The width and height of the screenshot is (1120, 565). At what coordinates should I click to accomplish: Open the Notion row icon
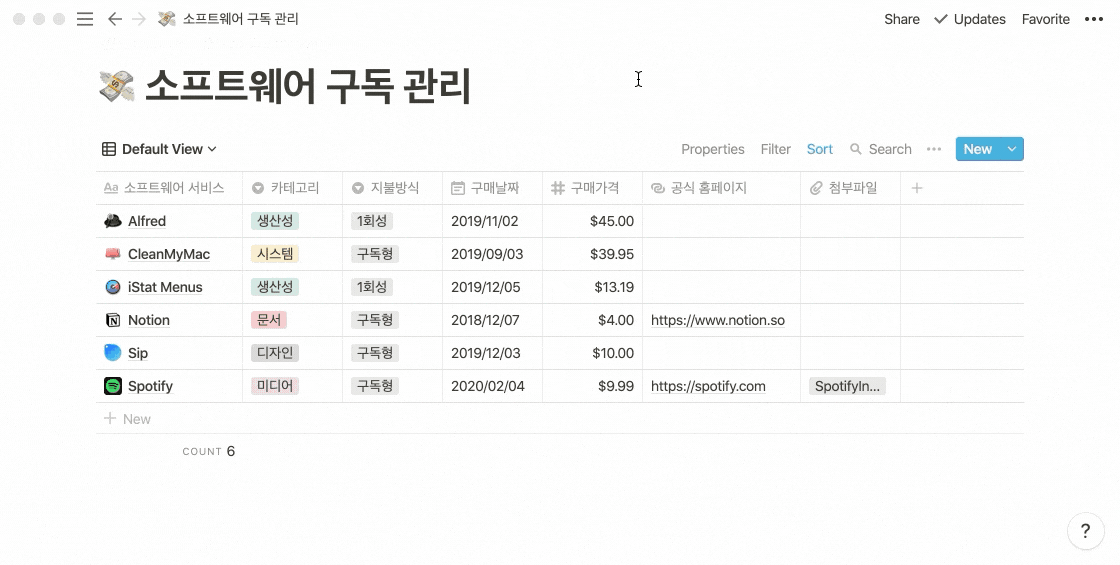[x=113, y=320]
